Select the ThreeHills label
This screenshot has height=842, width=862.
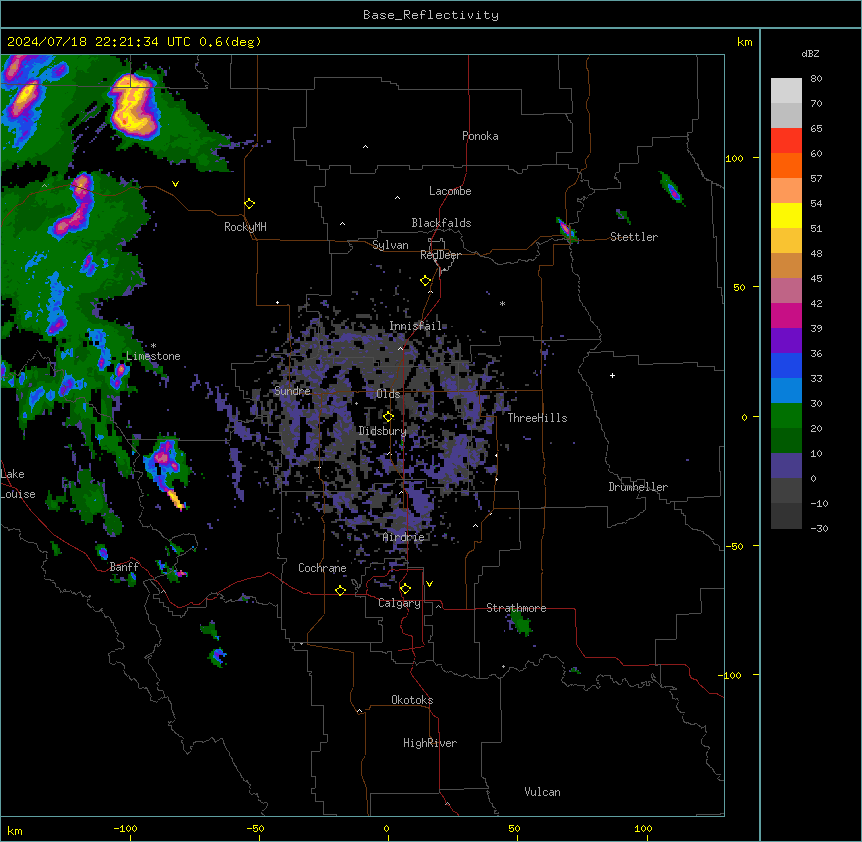(x=537, y=418)
